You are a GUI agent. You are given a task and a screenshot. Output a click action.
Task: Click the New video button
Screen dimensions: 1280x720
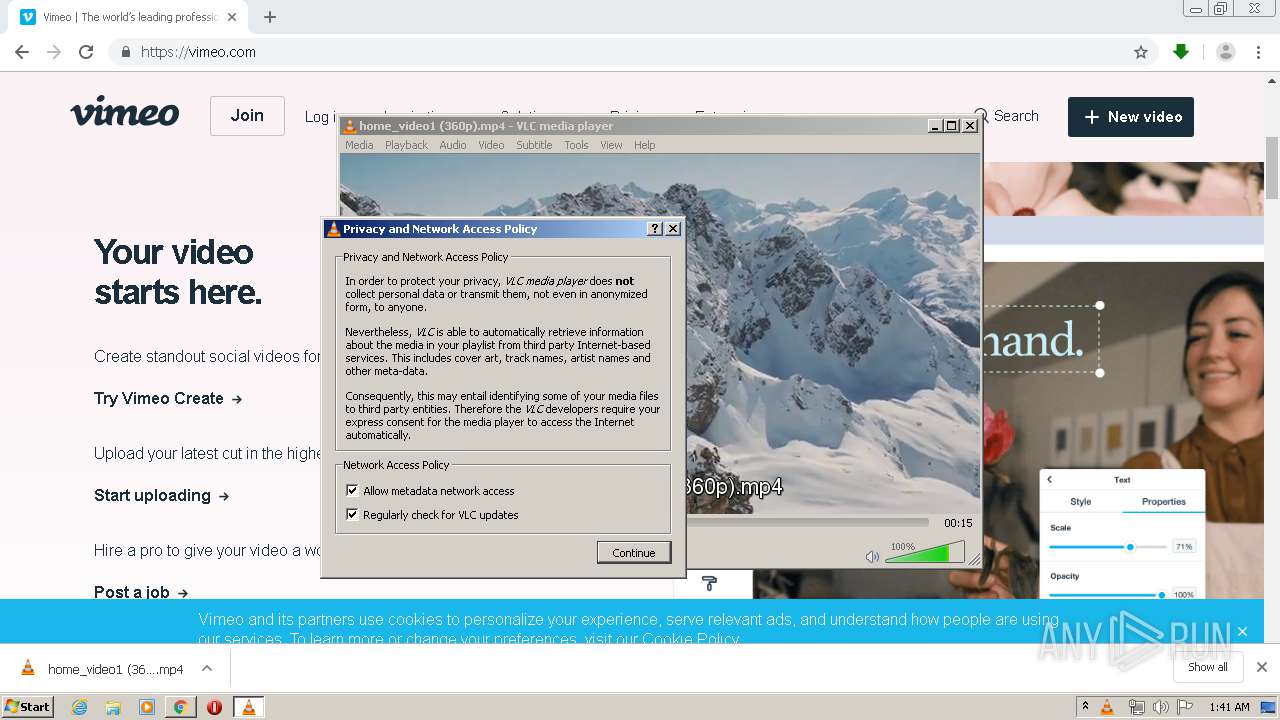1131,117
